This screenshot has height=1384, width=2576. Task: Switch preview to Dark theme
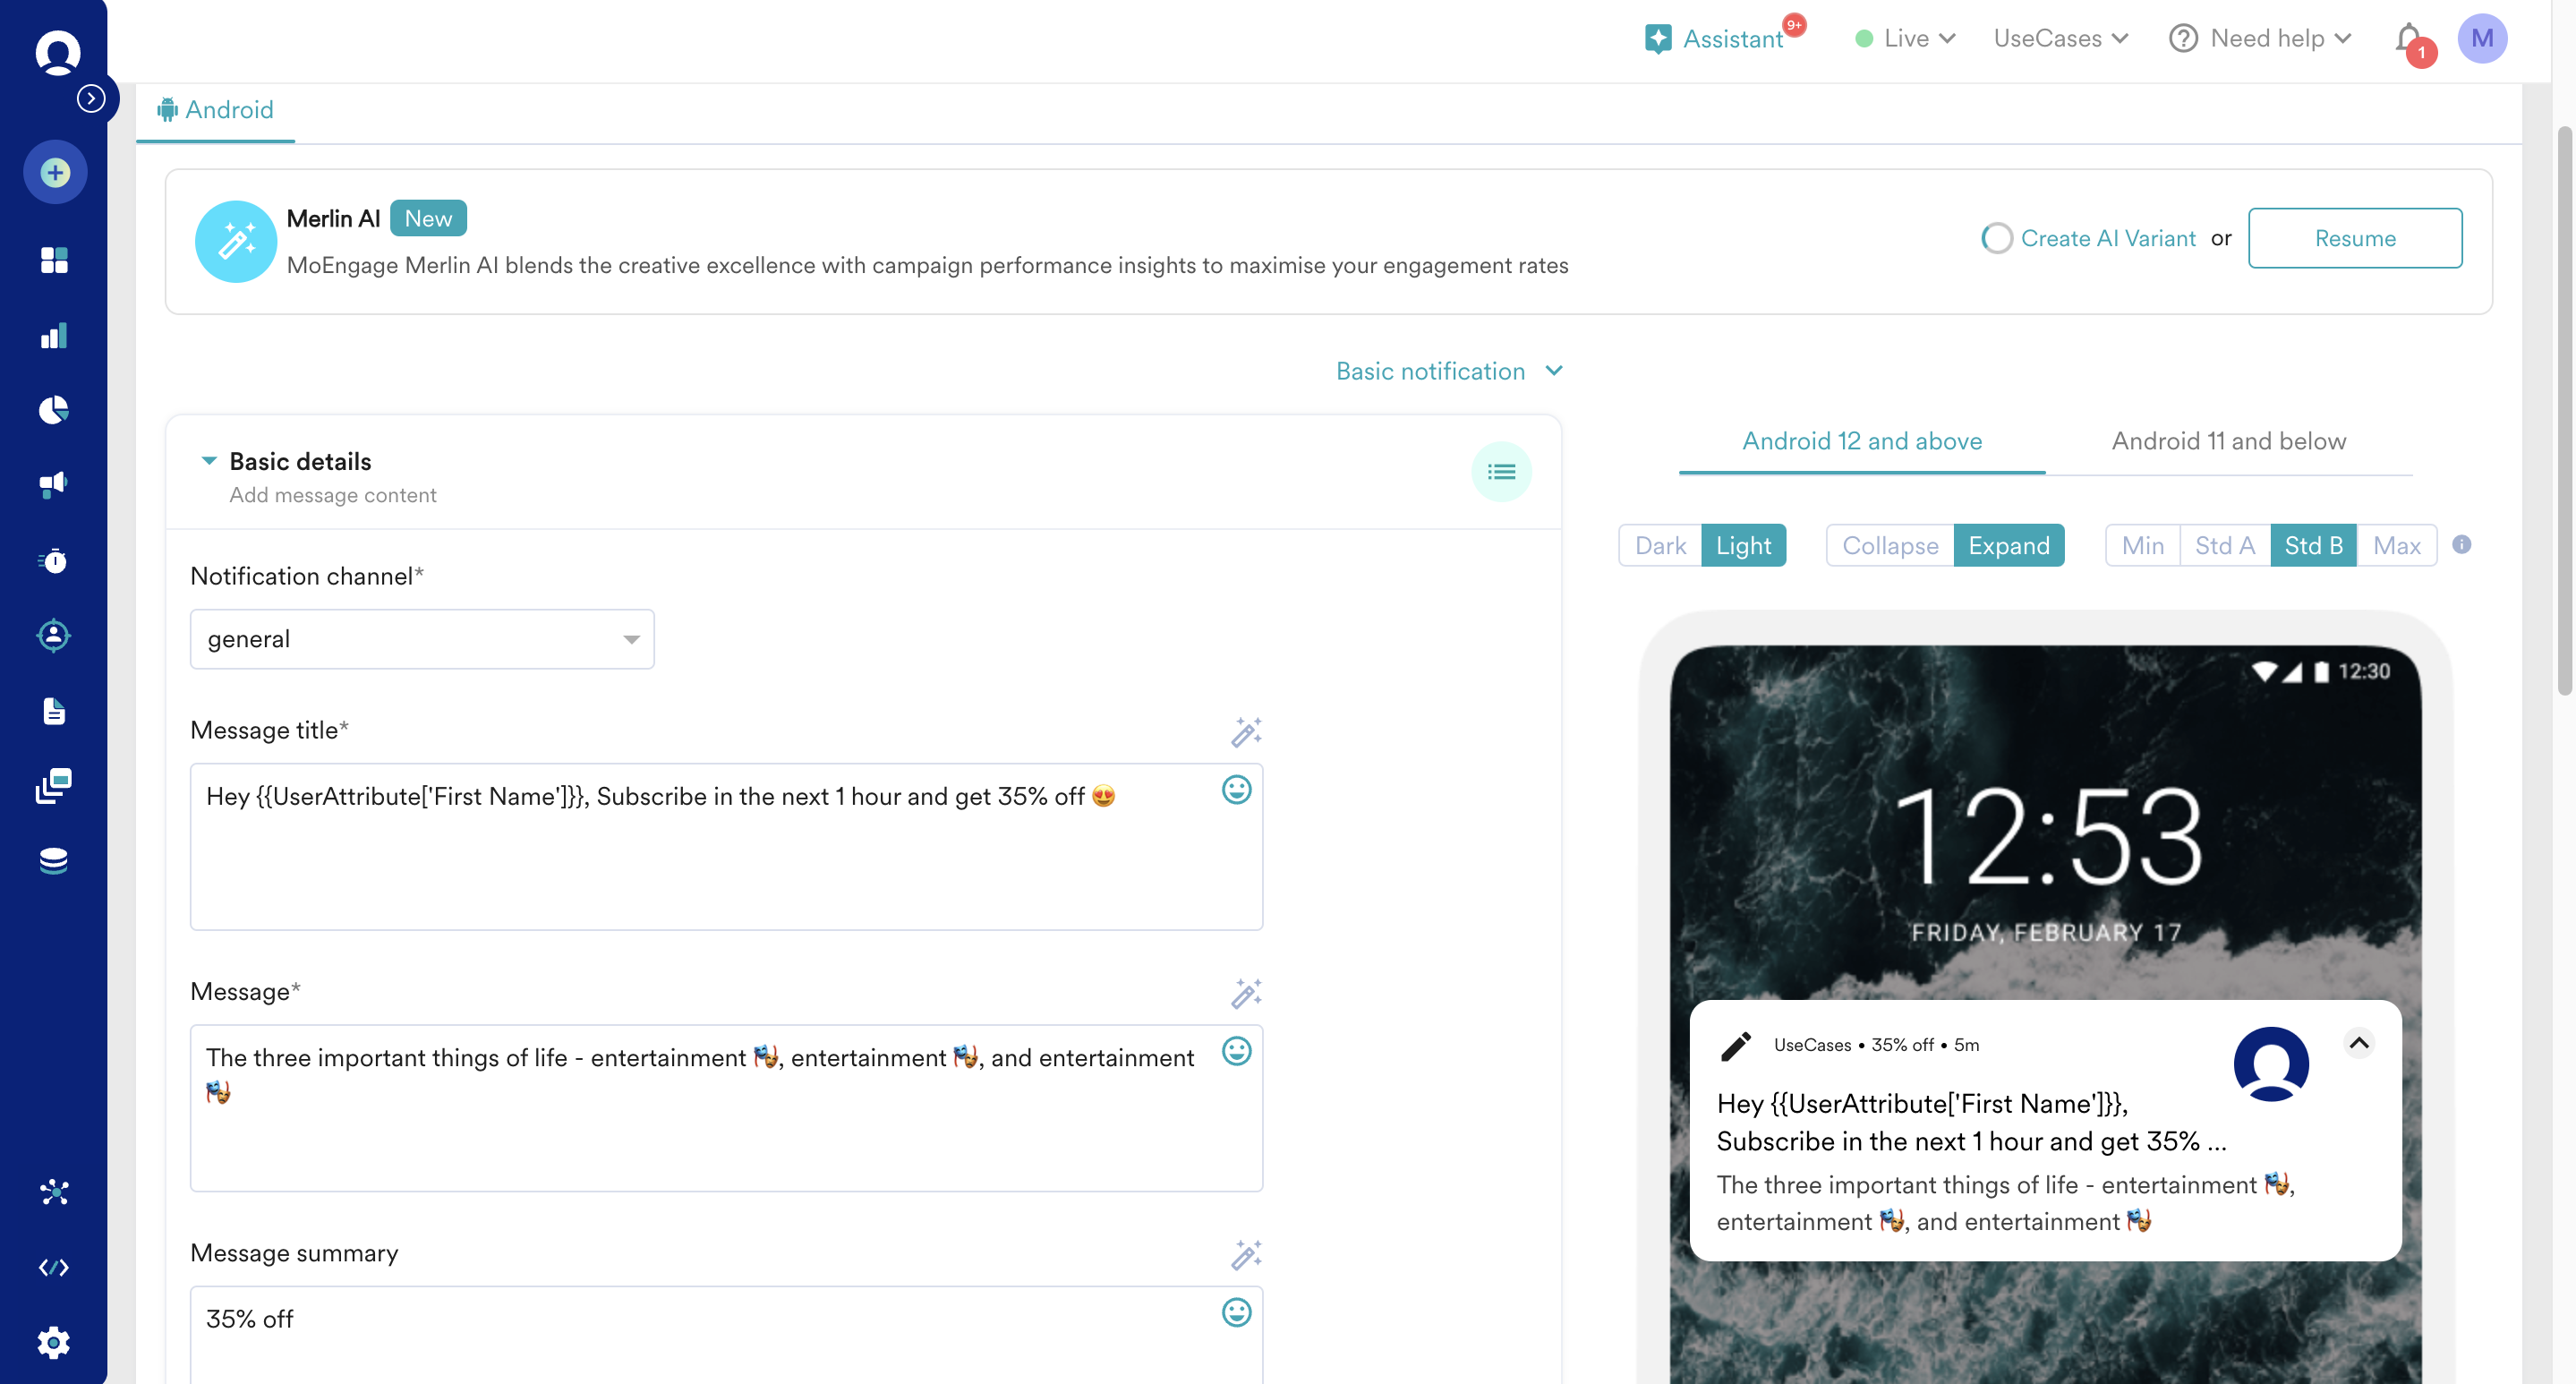click(1659, 546)
